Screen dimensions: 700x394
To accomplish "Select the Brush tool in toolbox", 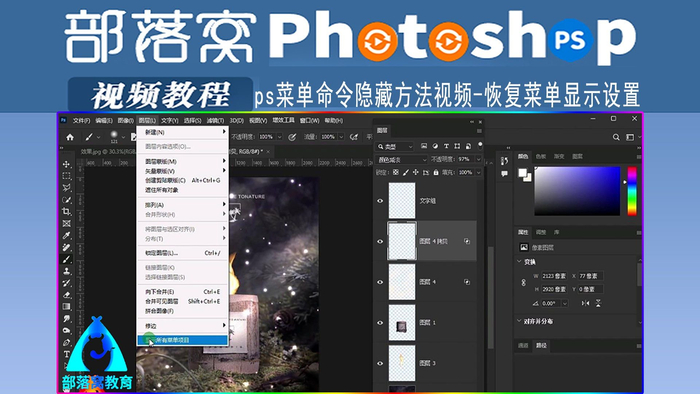I will pyautogui.click(x=67, y=259).
